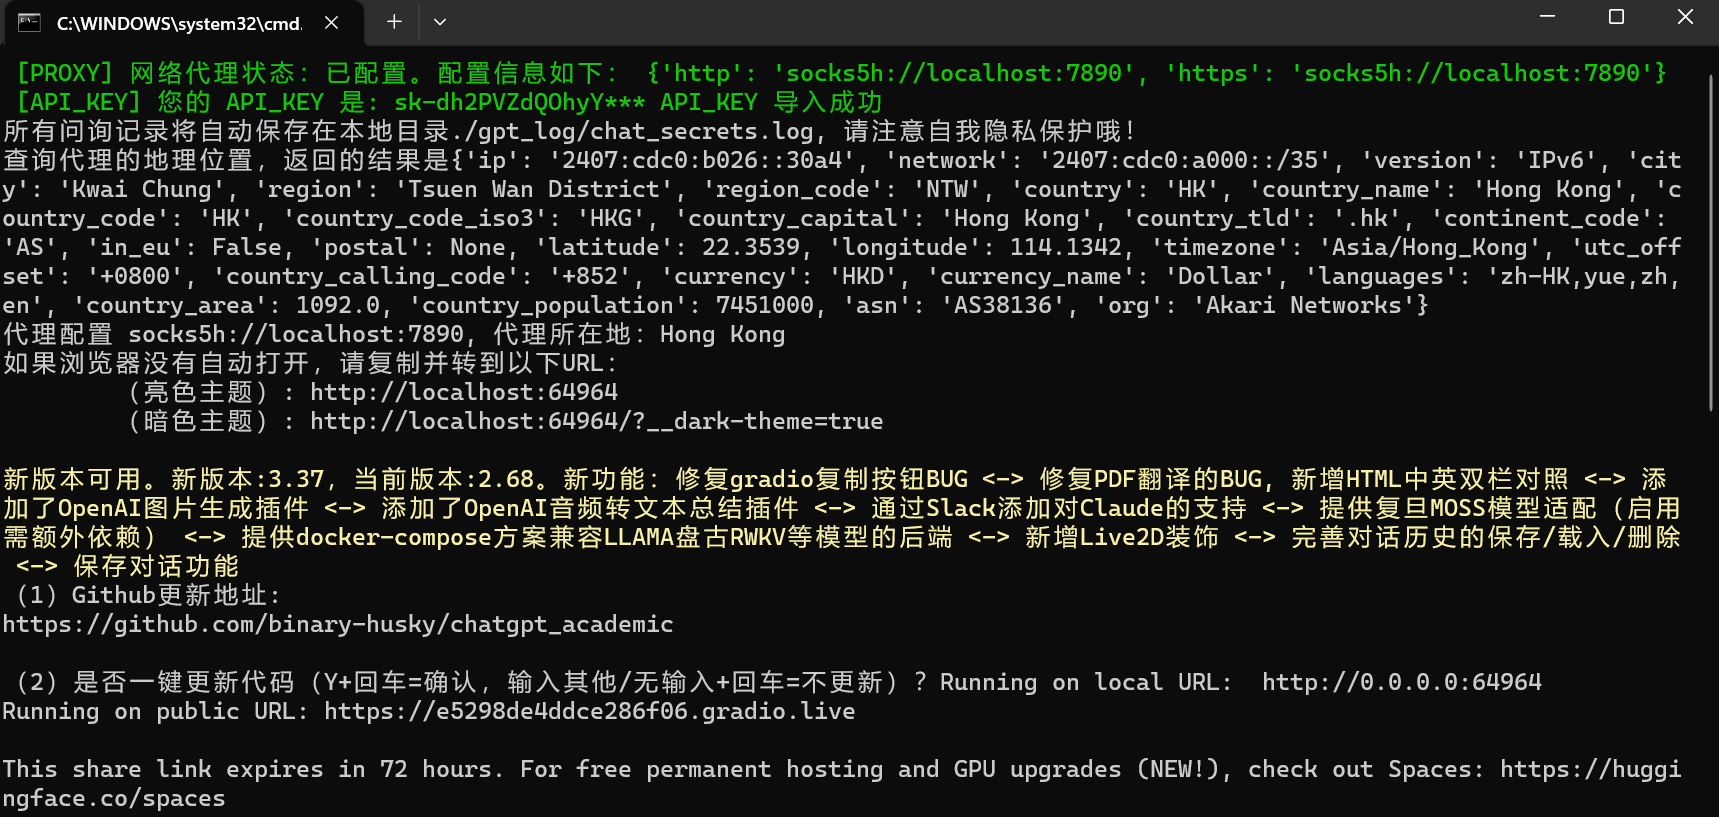Screen dimensions: 1719x817
Task: Click the terminal title bar area
Action: [900, 22]
